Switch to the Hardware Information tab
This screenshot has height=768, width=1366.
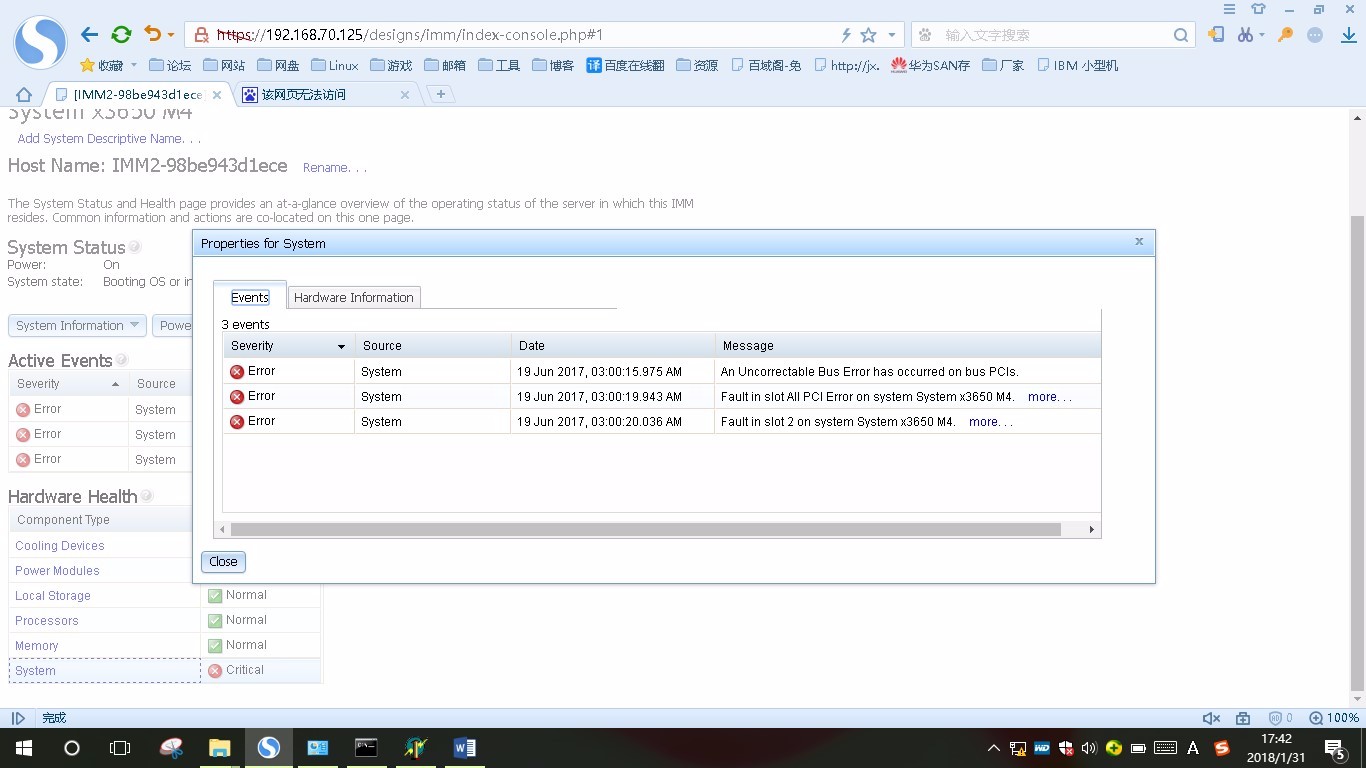point(354,297)
